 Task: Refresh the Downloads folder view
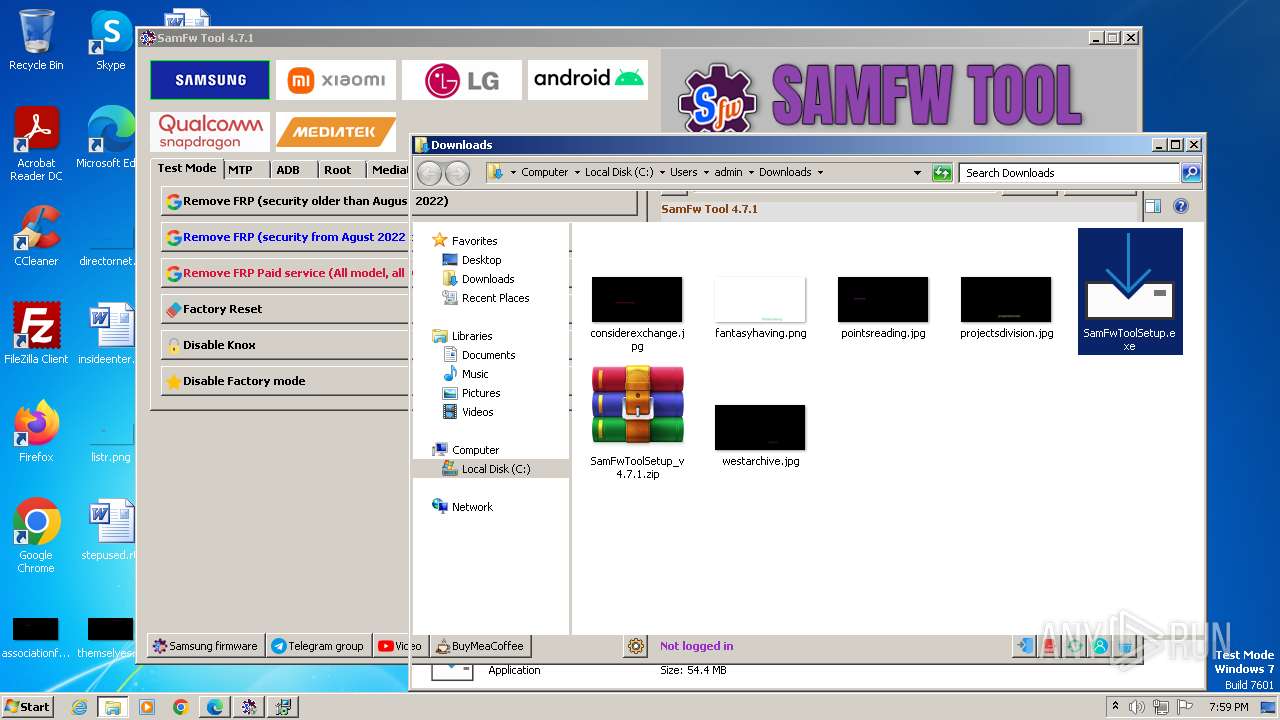click(941, 172)
